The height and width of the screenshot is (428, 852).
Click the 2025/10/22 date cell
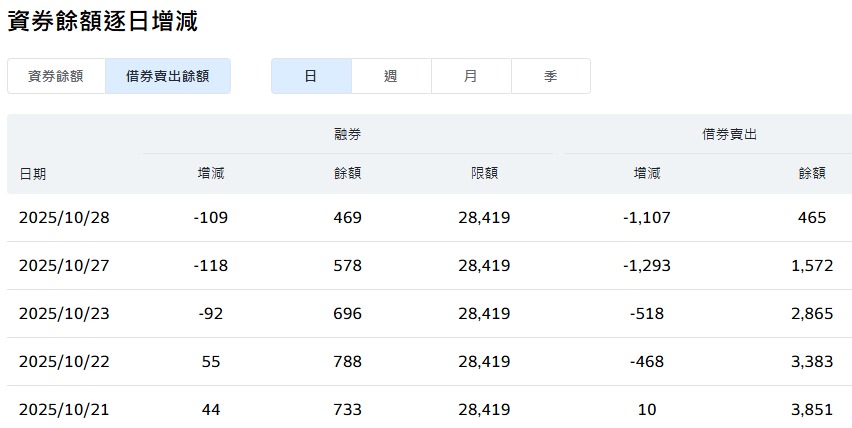tap(64, 362)
